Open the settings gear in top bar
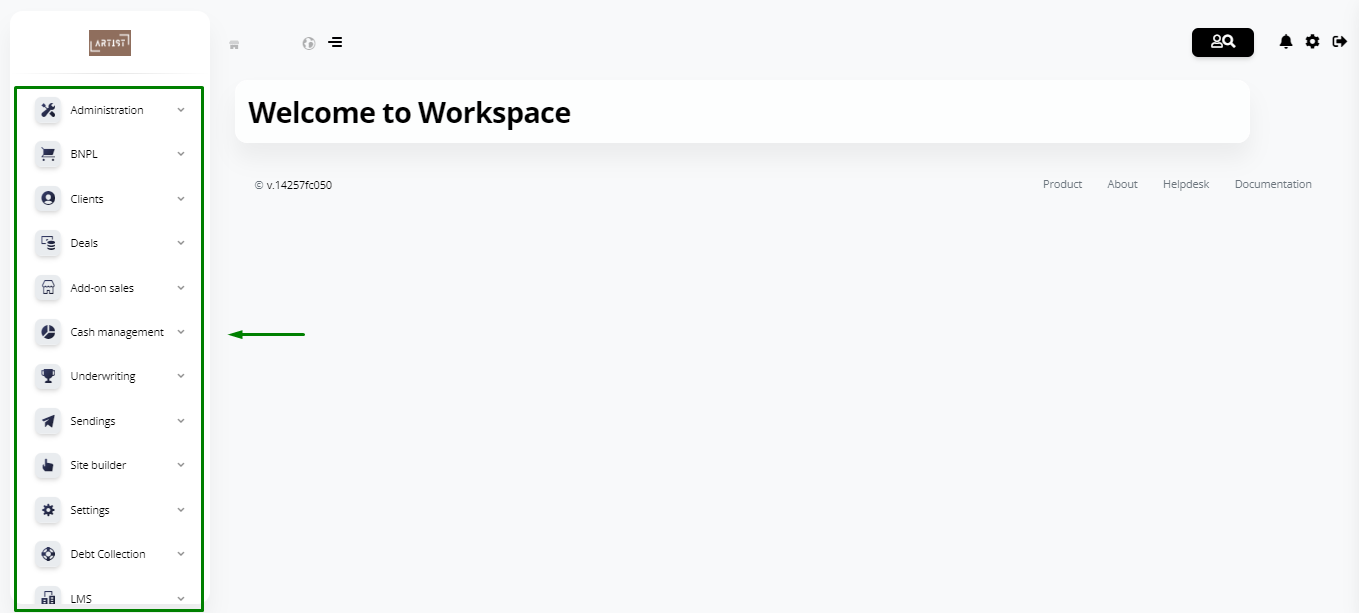Viewport: 1359px width, 613px height. click(1313, 42)
